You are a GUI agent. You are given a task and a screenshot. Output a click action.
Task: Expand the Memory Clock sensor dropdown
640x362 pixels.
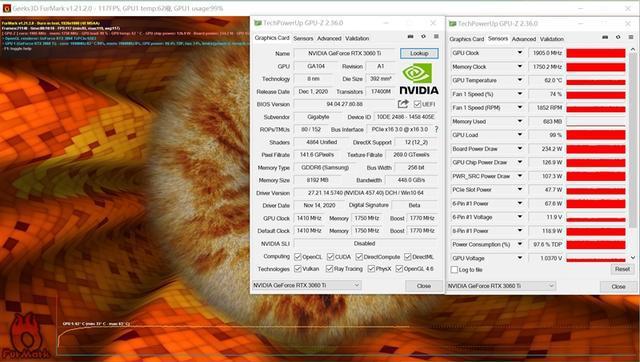520,67
